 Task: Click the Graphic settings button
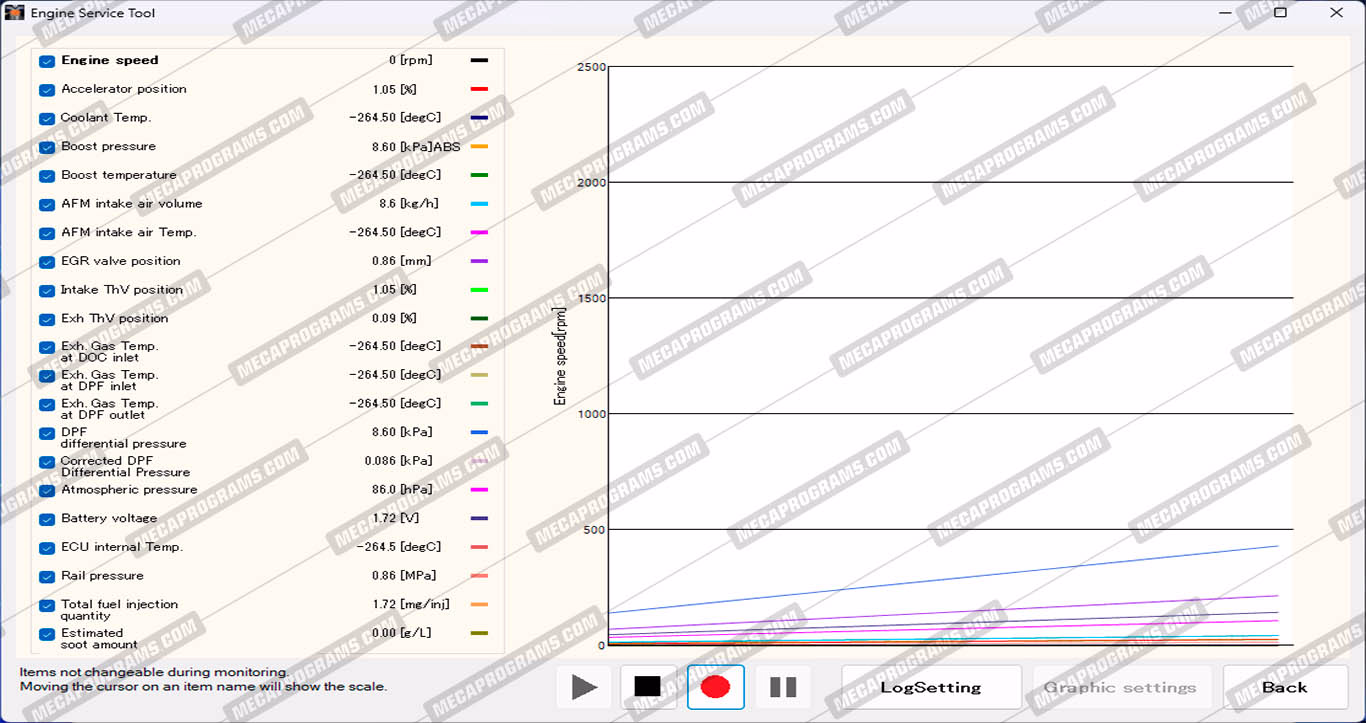[x=1120, y=687]
